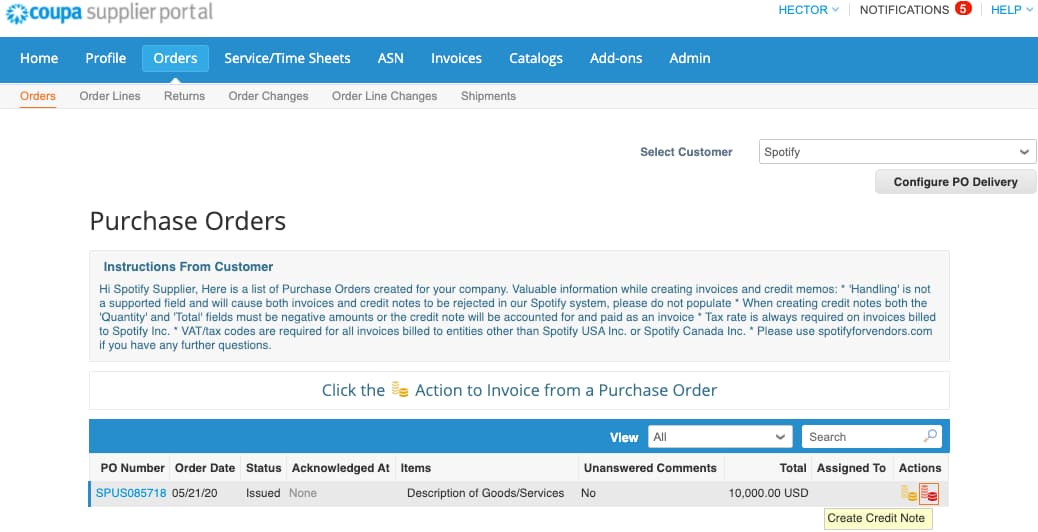1038x532 pixels.
Task: Sort by Total column header
Action: pos(792,468)
